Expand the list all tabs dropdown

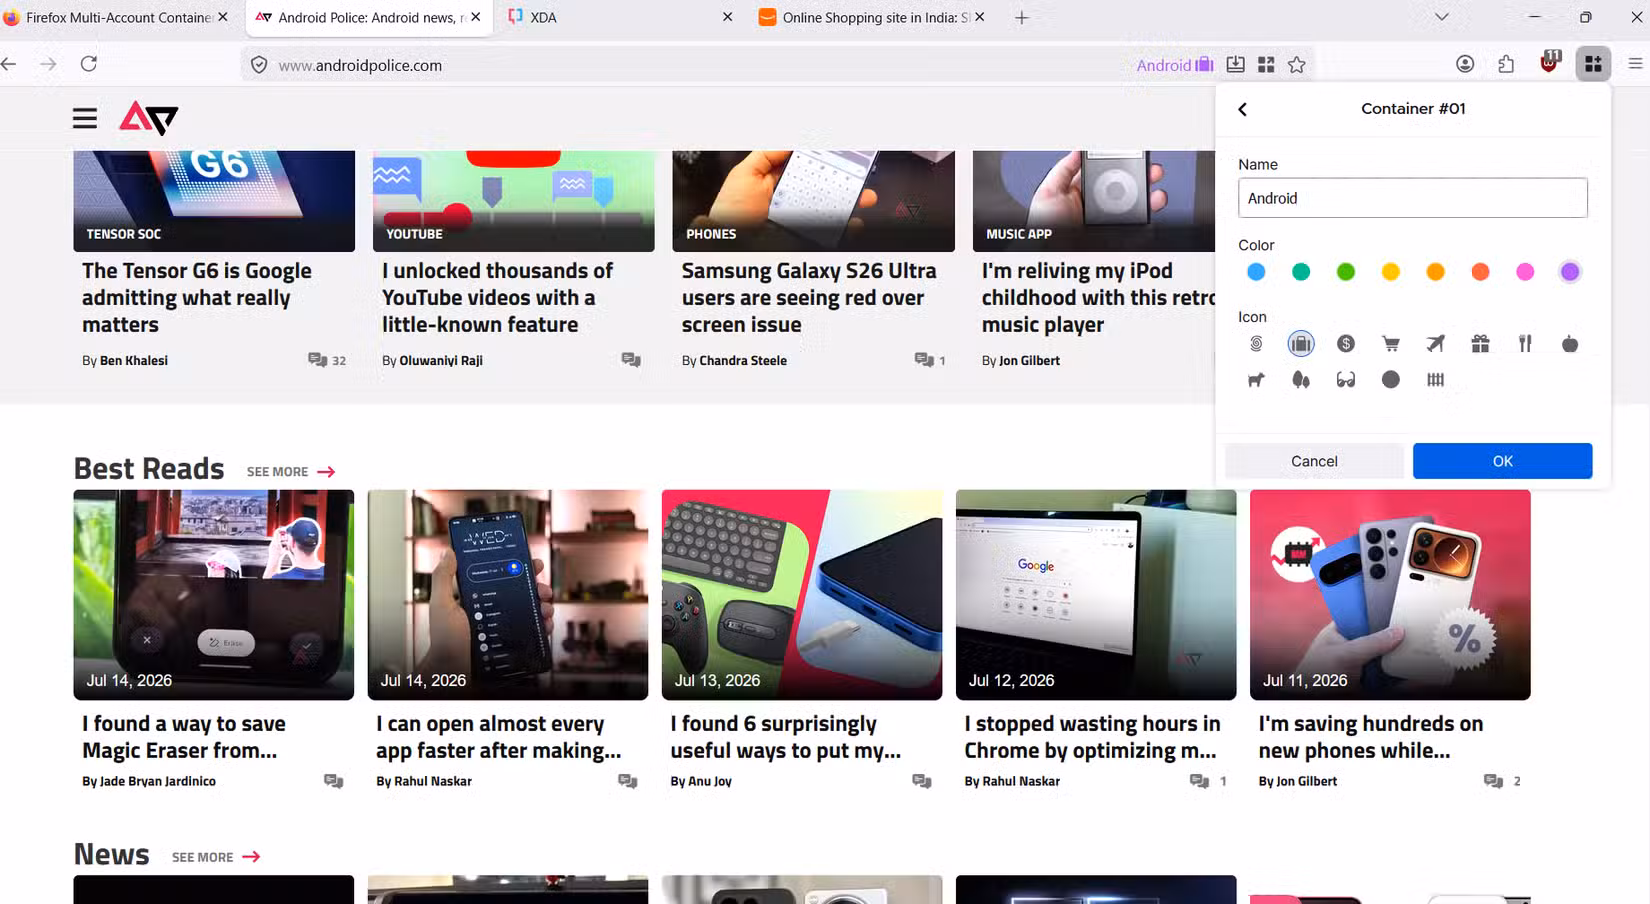(x=1441, y=17)
